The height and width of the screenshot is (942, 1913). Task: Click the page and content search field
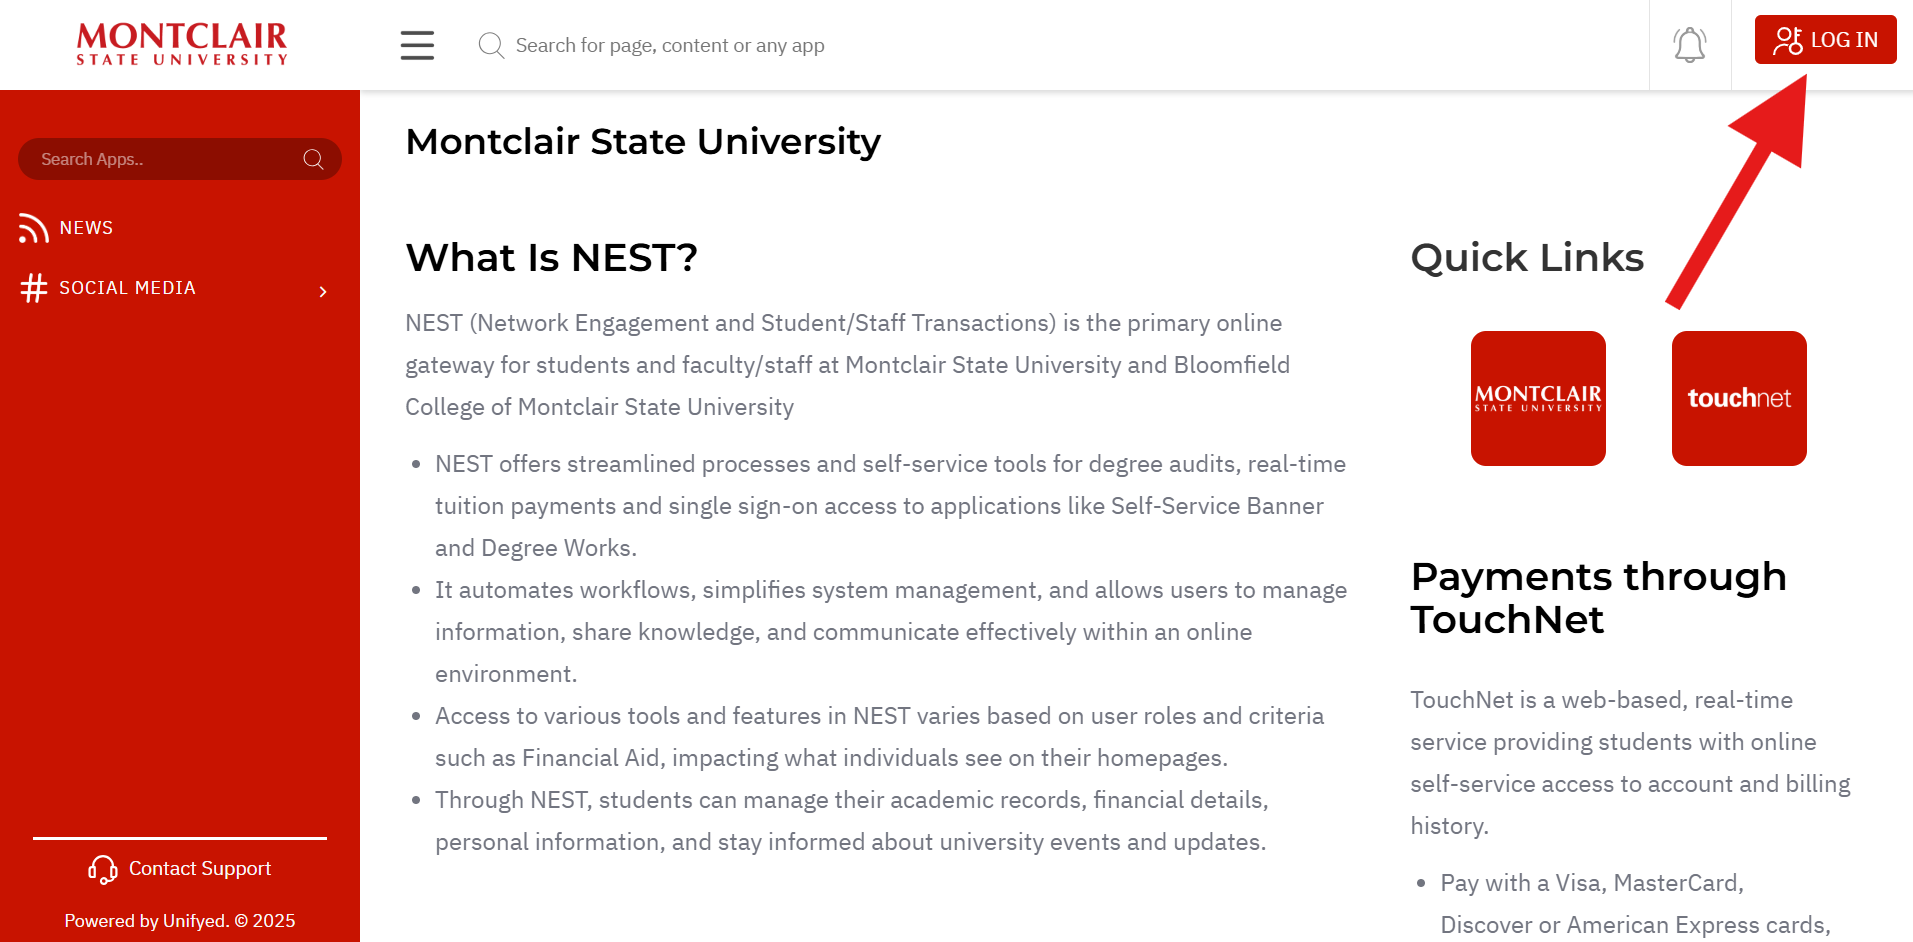pos(670,45)
